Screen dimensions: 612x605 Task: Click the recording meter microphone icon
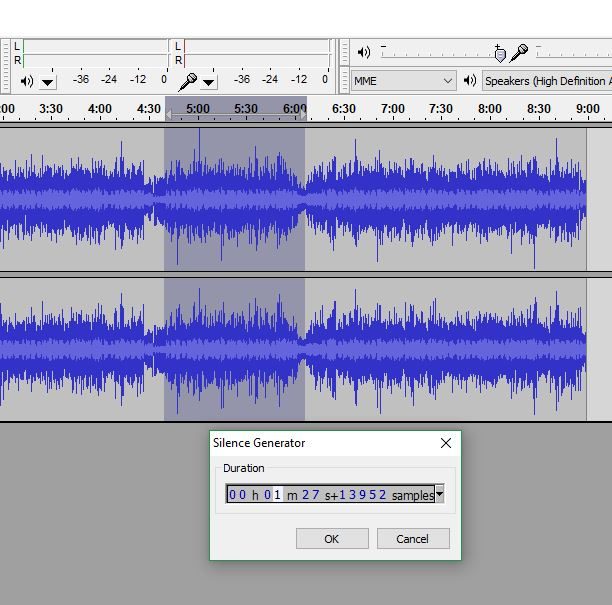pos(187,81)
